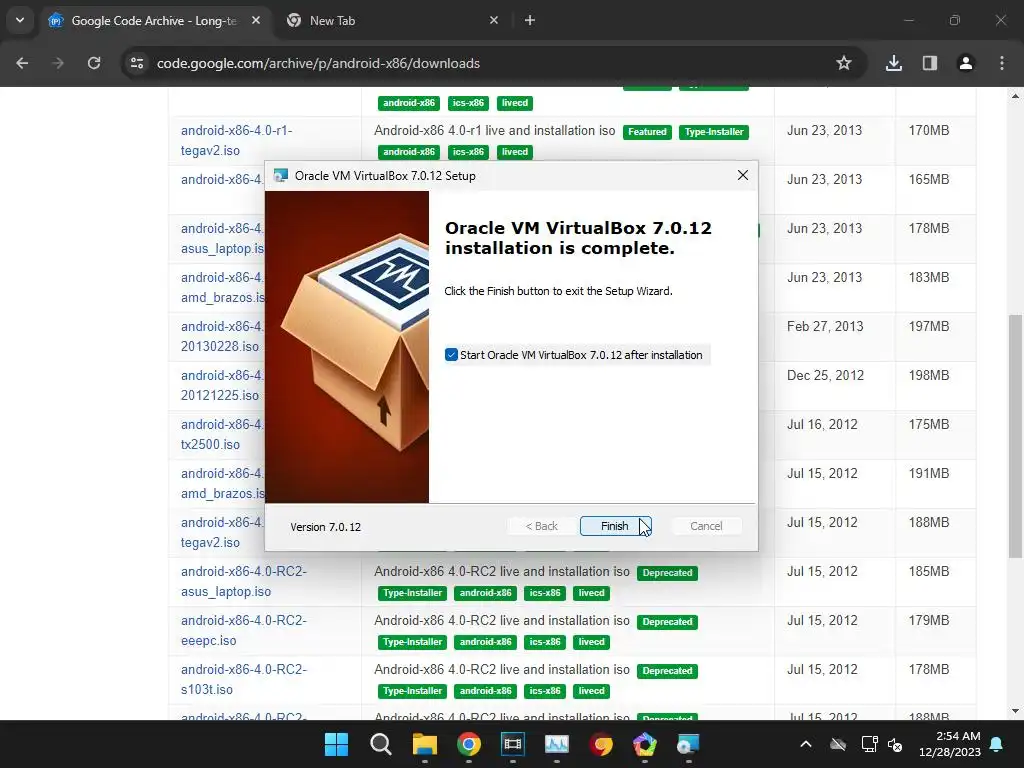Viewport: 1024px width, 768px height.
Task: Open Windows Search from the taskbar
Action: coord(380,744)
